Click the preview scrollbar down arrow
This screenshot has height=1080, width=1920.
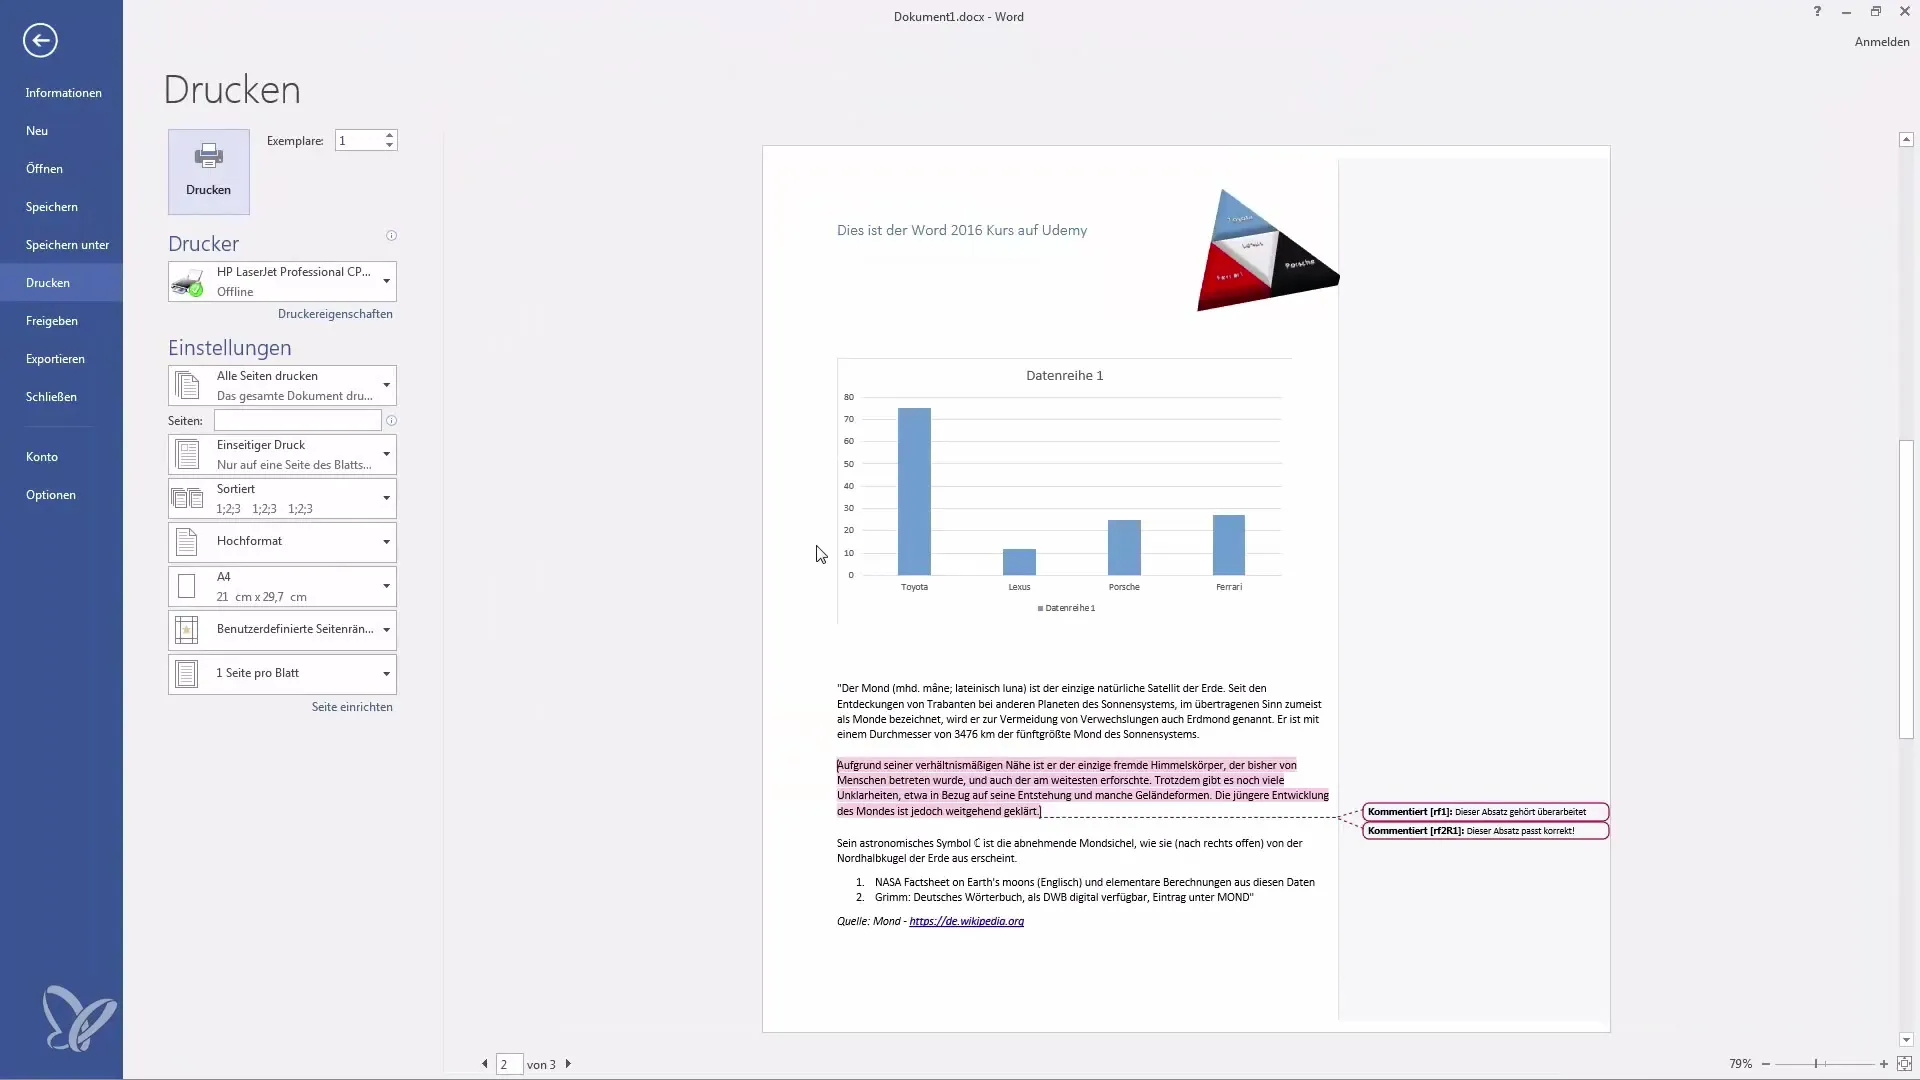coord(1906,1040)
